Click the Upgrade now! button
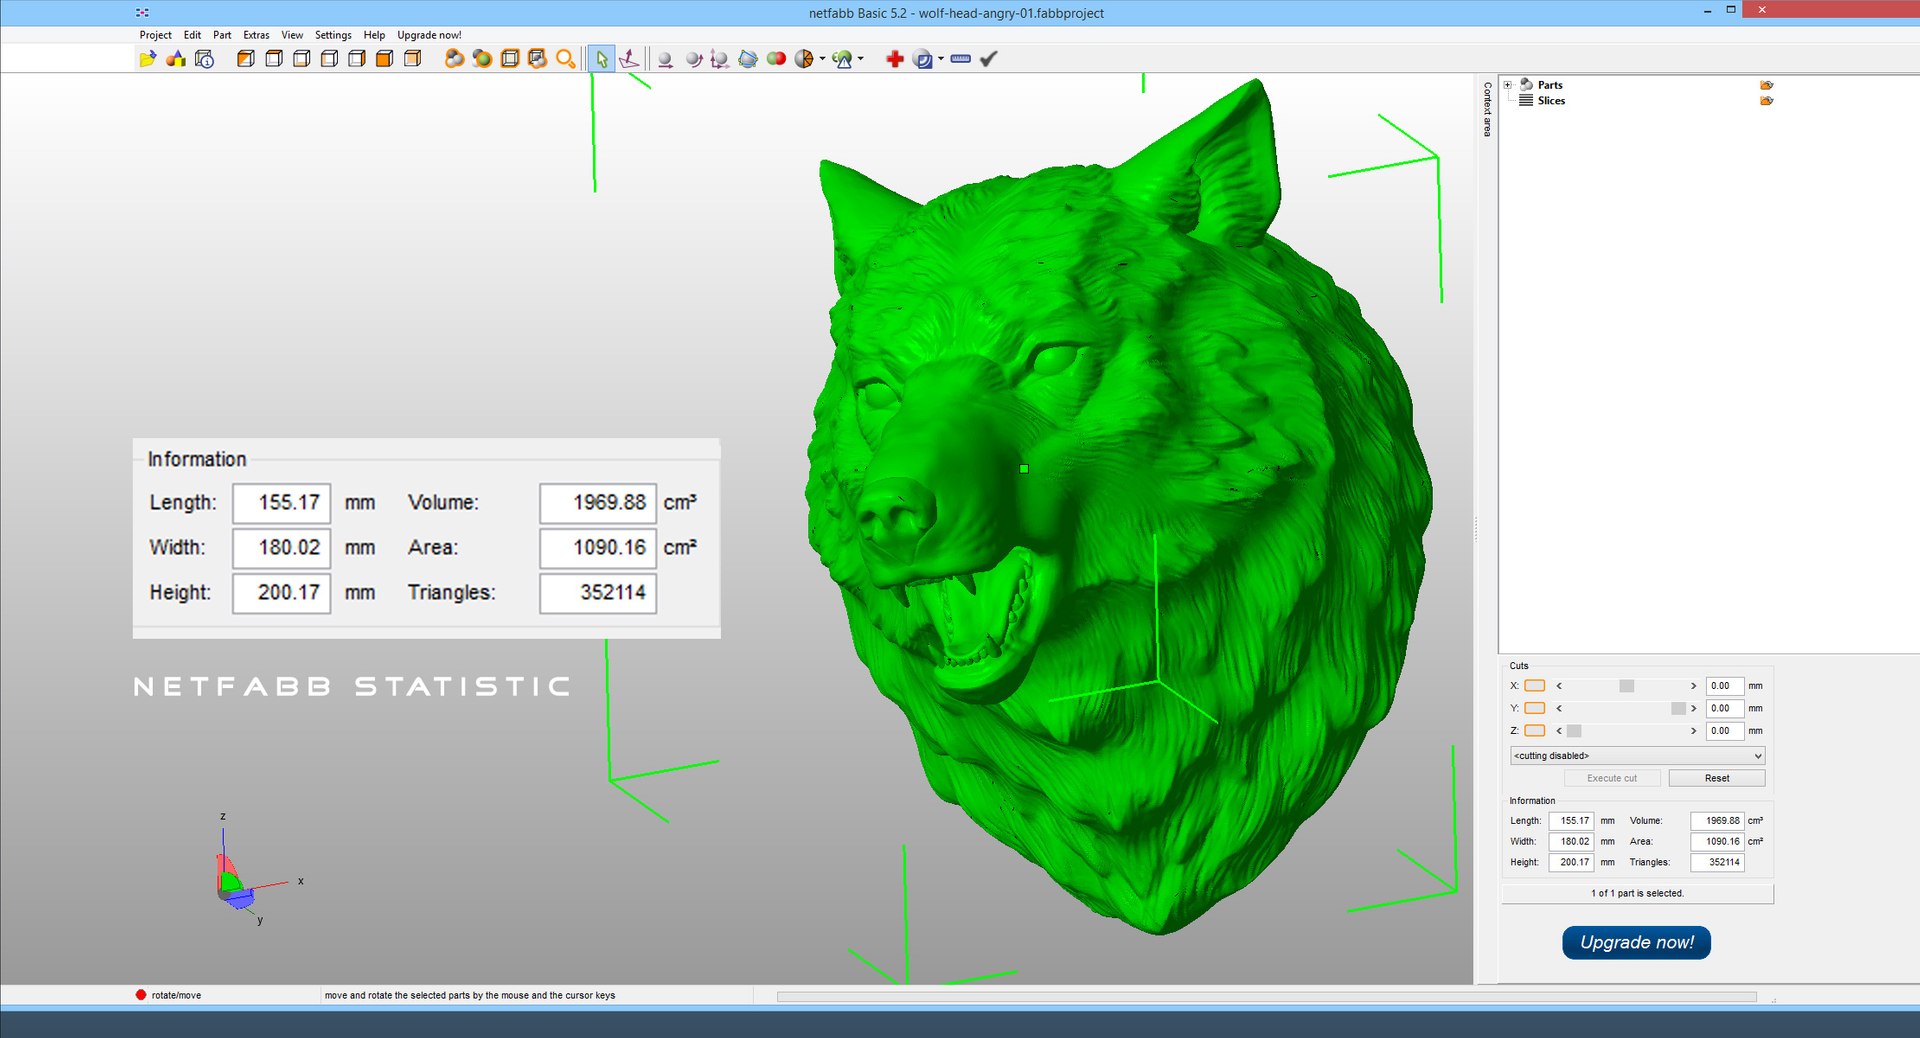The image size is (1920, 1038). [x=1636, y=942]
